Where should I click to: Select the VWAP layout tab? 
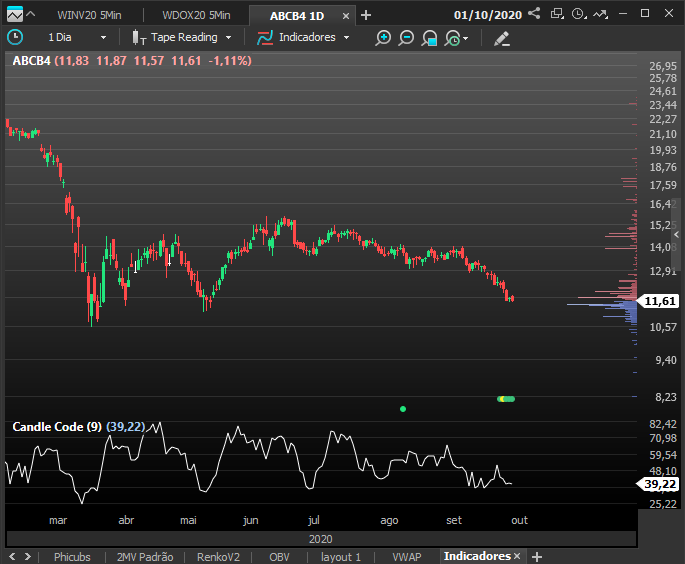pyautogui.click(x=407, y=557)
